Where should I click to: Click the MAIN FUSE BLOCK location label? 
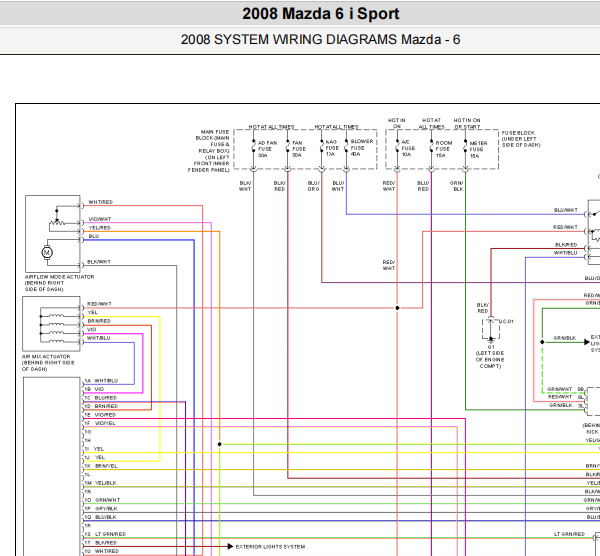(209, 151)
